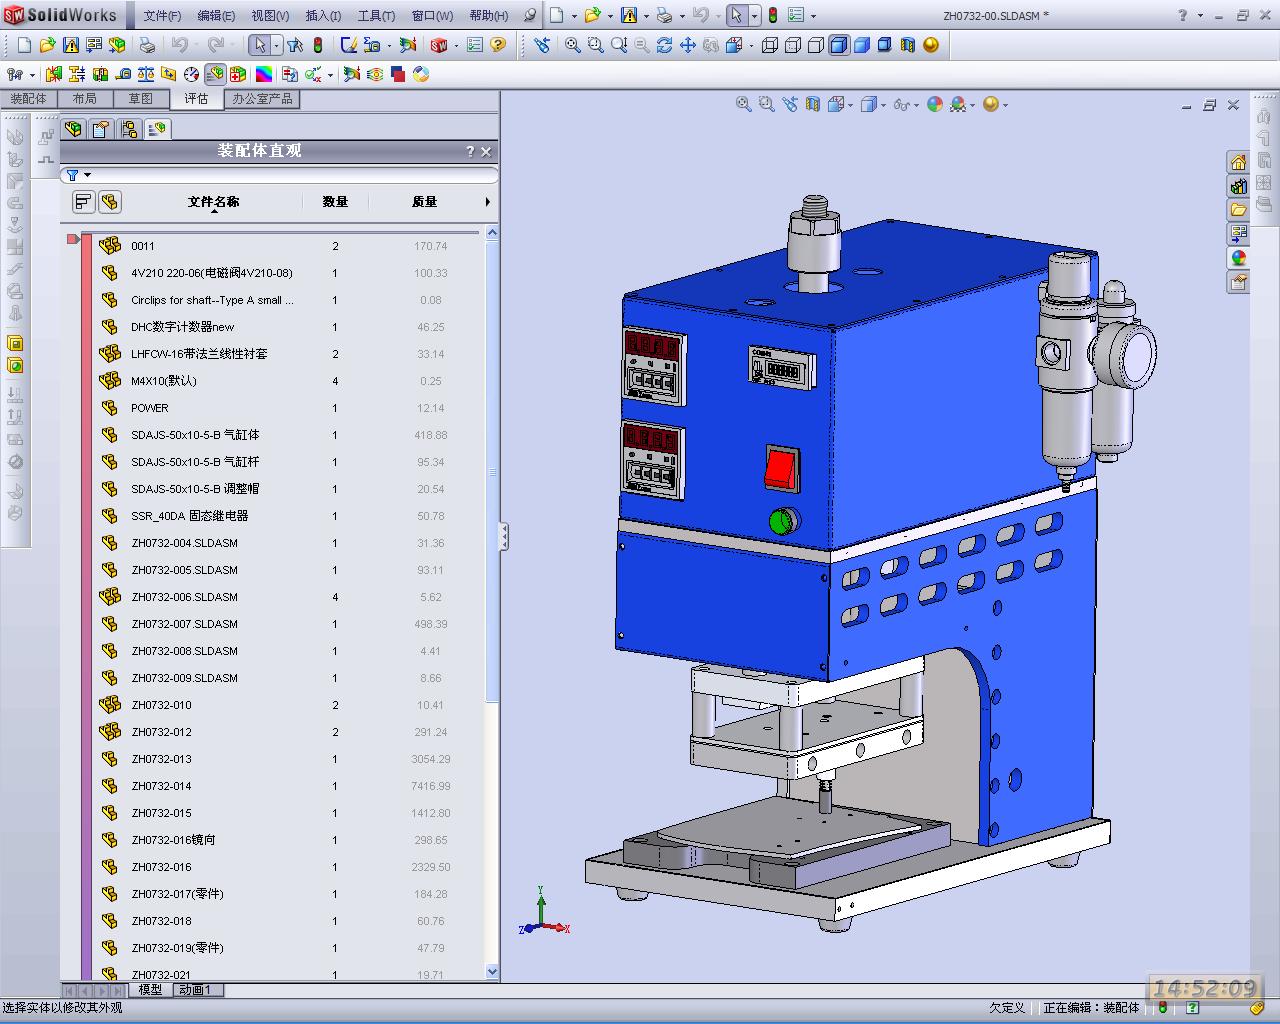
Task: Open the Design Library task pane icon
Action: (1239, 186)
